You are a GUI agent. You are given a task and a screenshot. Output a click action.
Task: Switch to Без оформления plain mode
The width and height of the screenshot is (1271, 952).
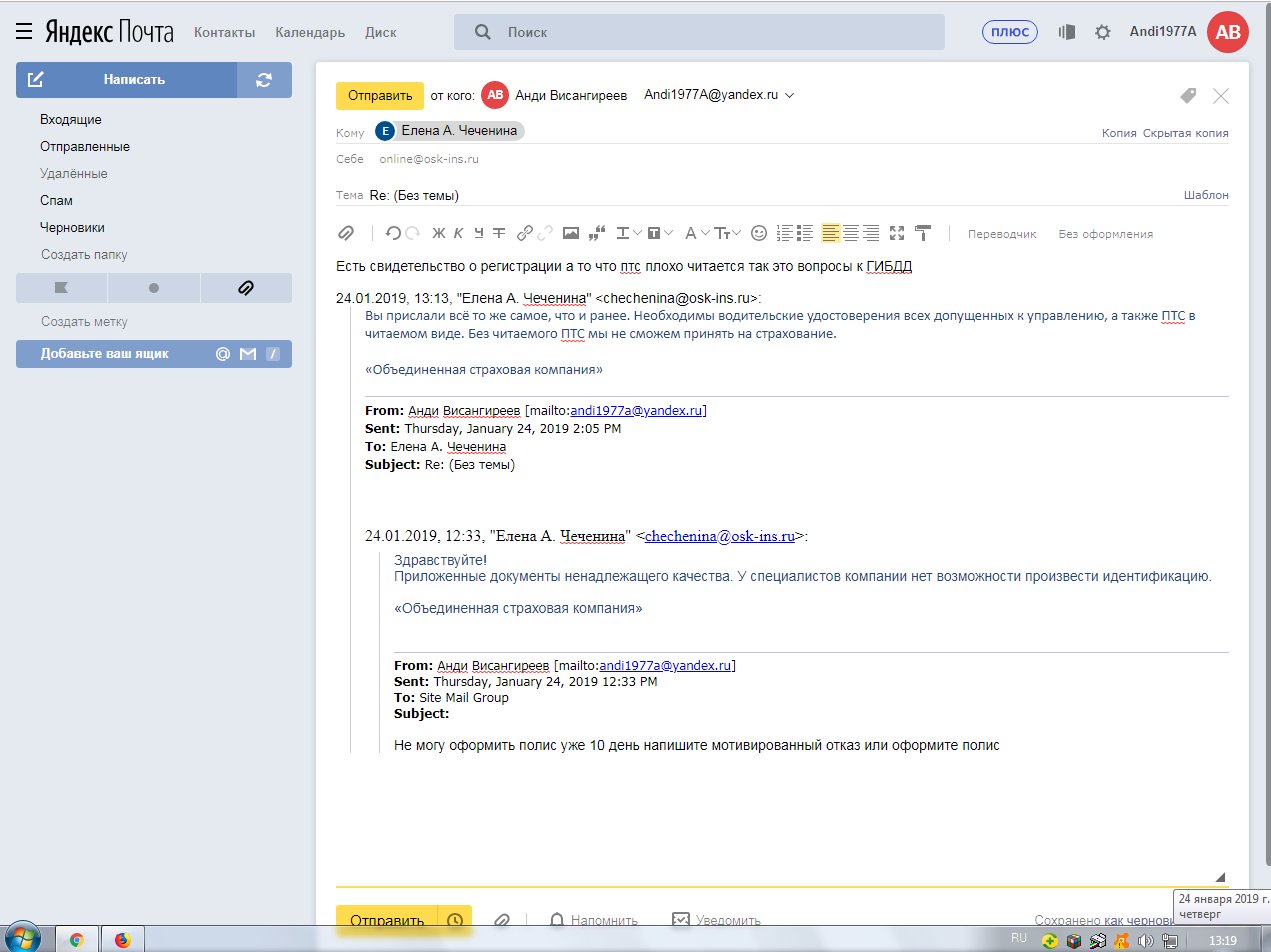(1106, 234)
